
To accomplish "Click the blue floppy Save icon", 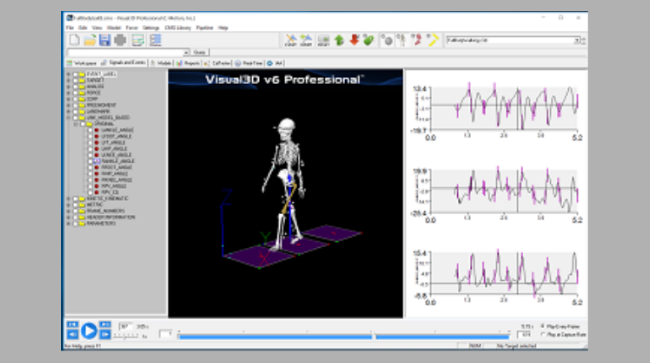I will (x=104, y=40).
